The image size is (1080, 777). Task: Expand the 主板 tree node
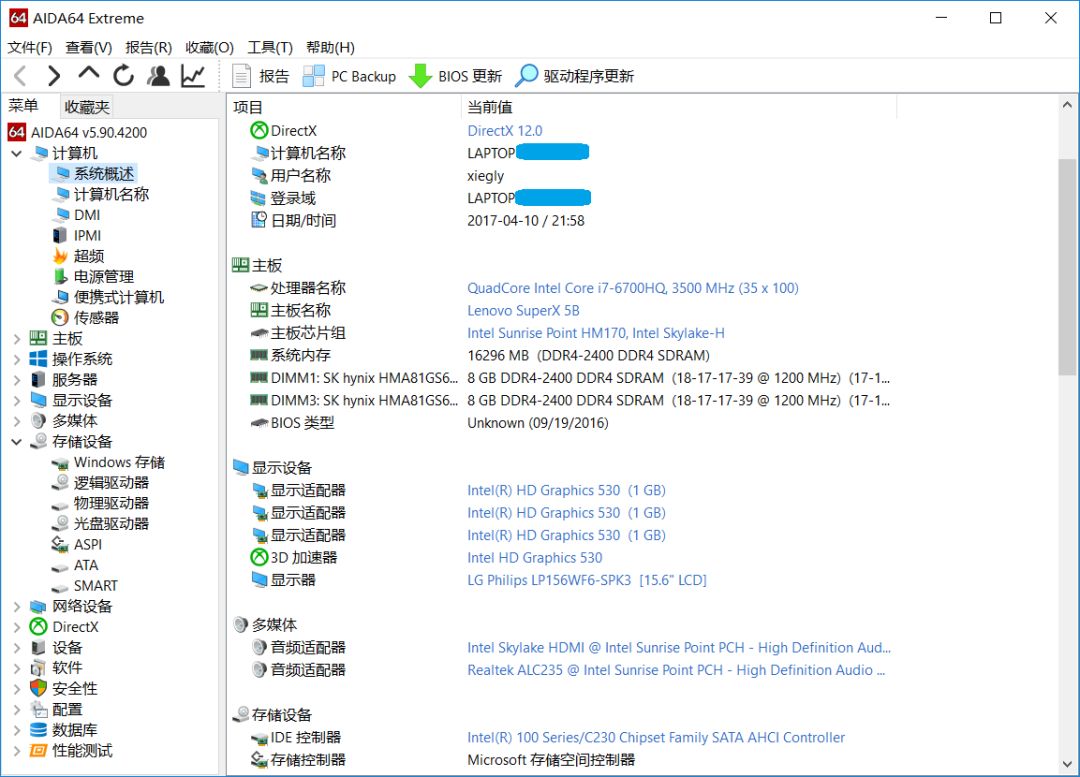[x=15, y=337]
